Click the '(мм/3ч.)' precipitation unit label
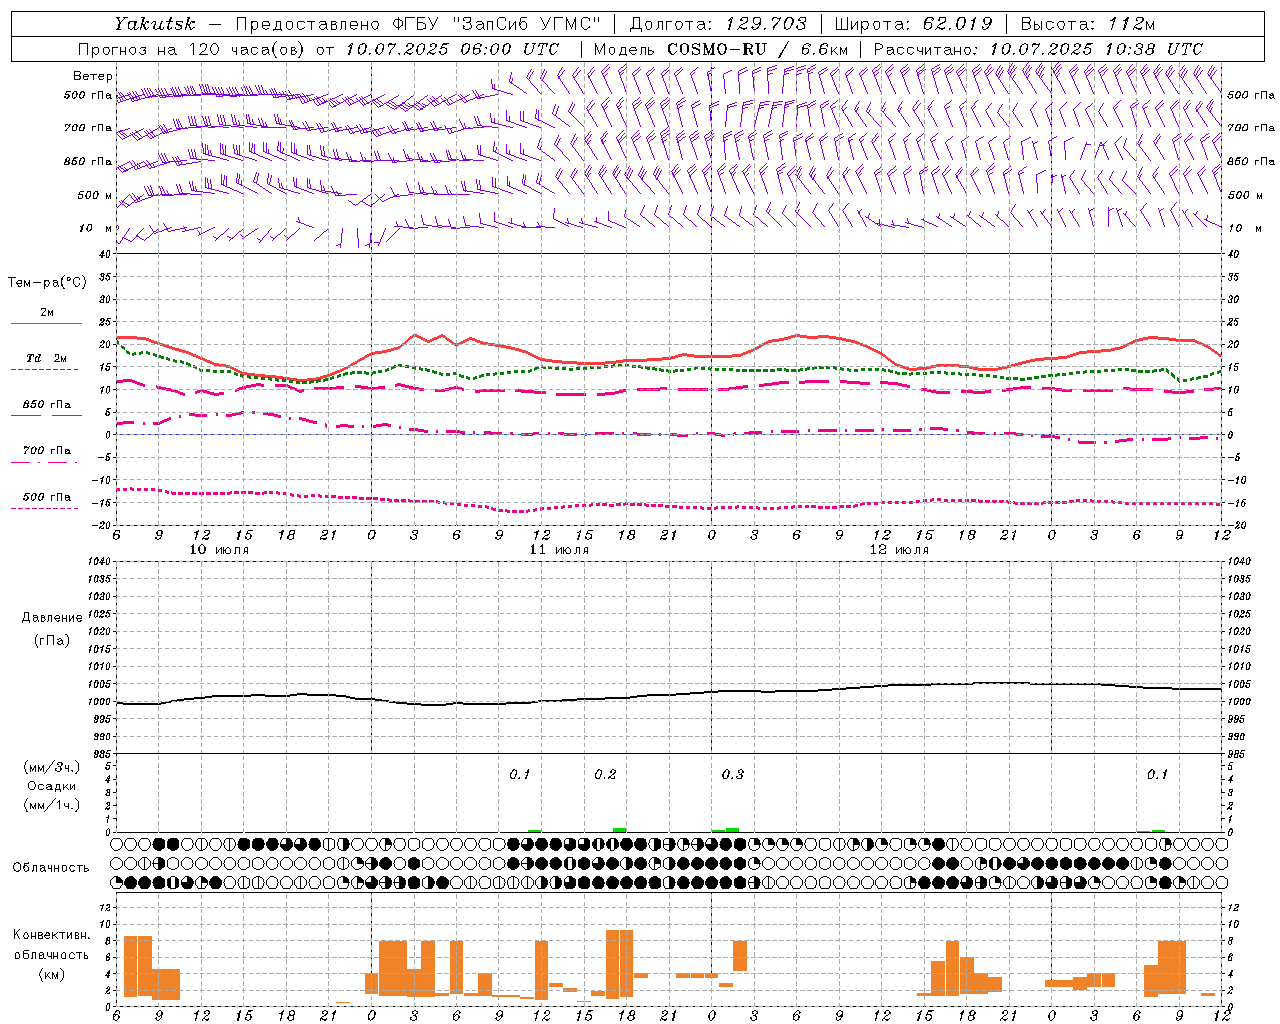This screenshot has width=1280, height=1024. coord(52,767)
